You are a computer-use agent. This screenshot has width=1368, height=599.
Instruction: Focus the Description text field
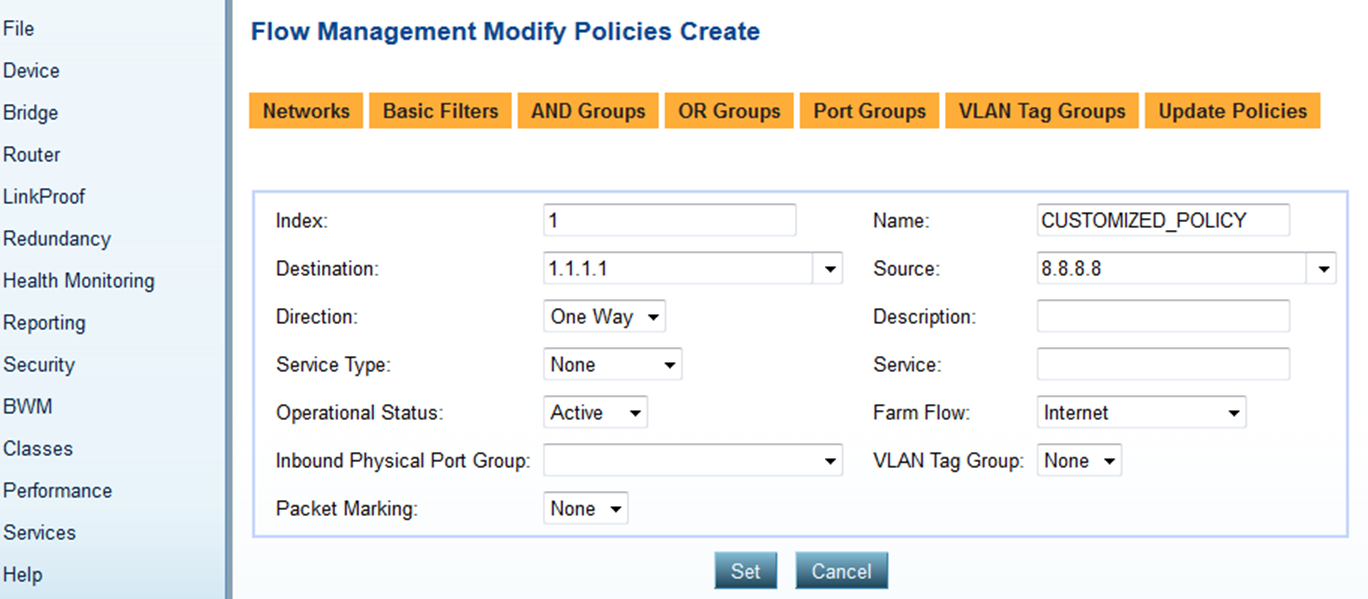pos(1162,317)
